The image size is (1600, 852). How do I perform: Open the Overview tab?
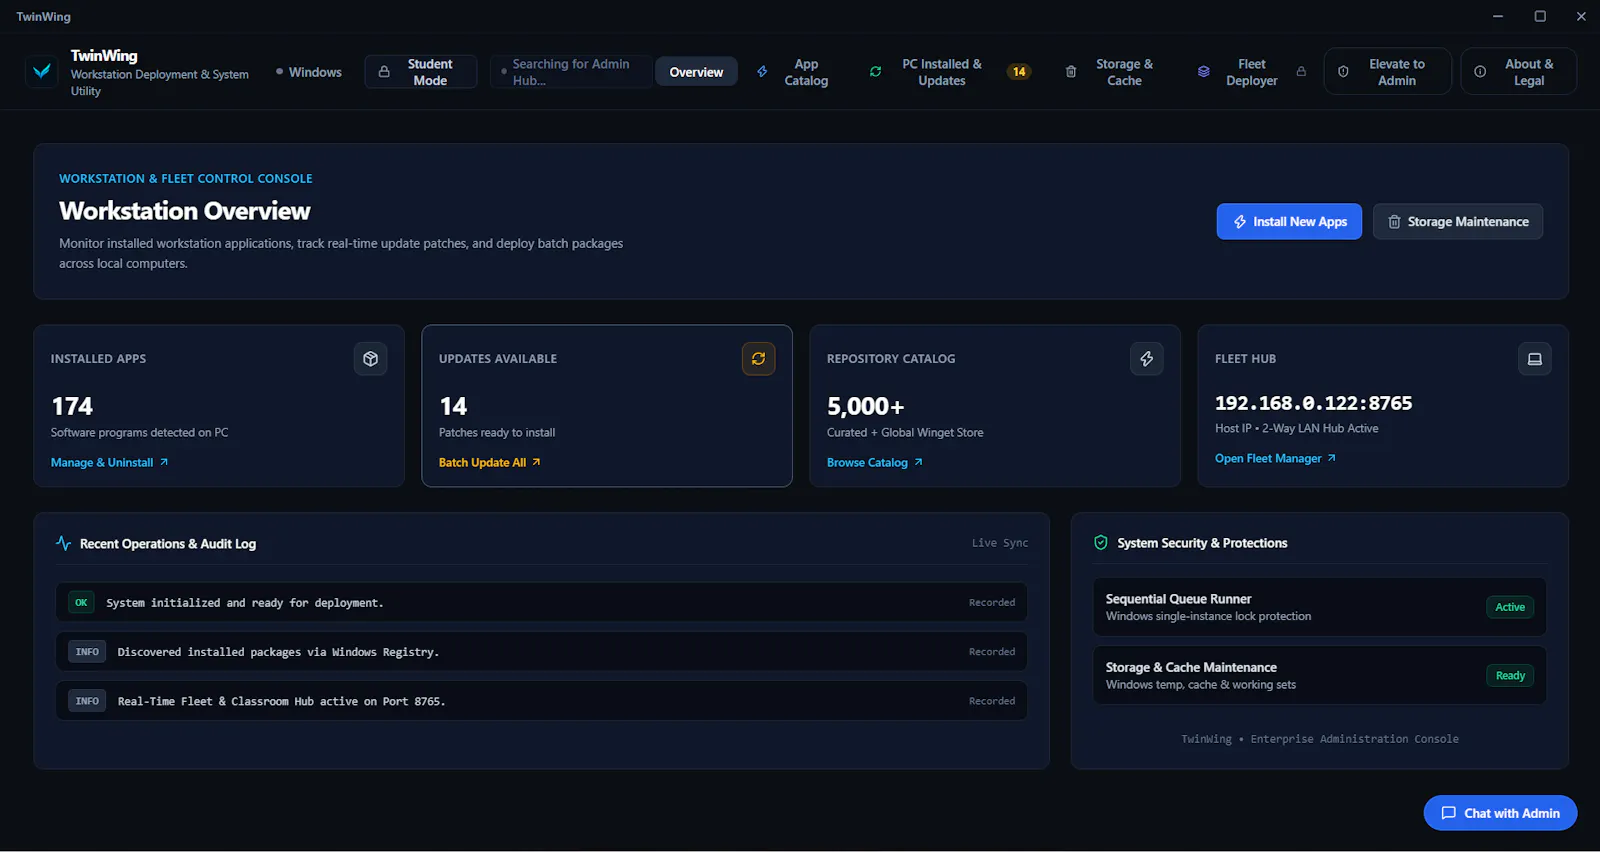pos(696,72)
